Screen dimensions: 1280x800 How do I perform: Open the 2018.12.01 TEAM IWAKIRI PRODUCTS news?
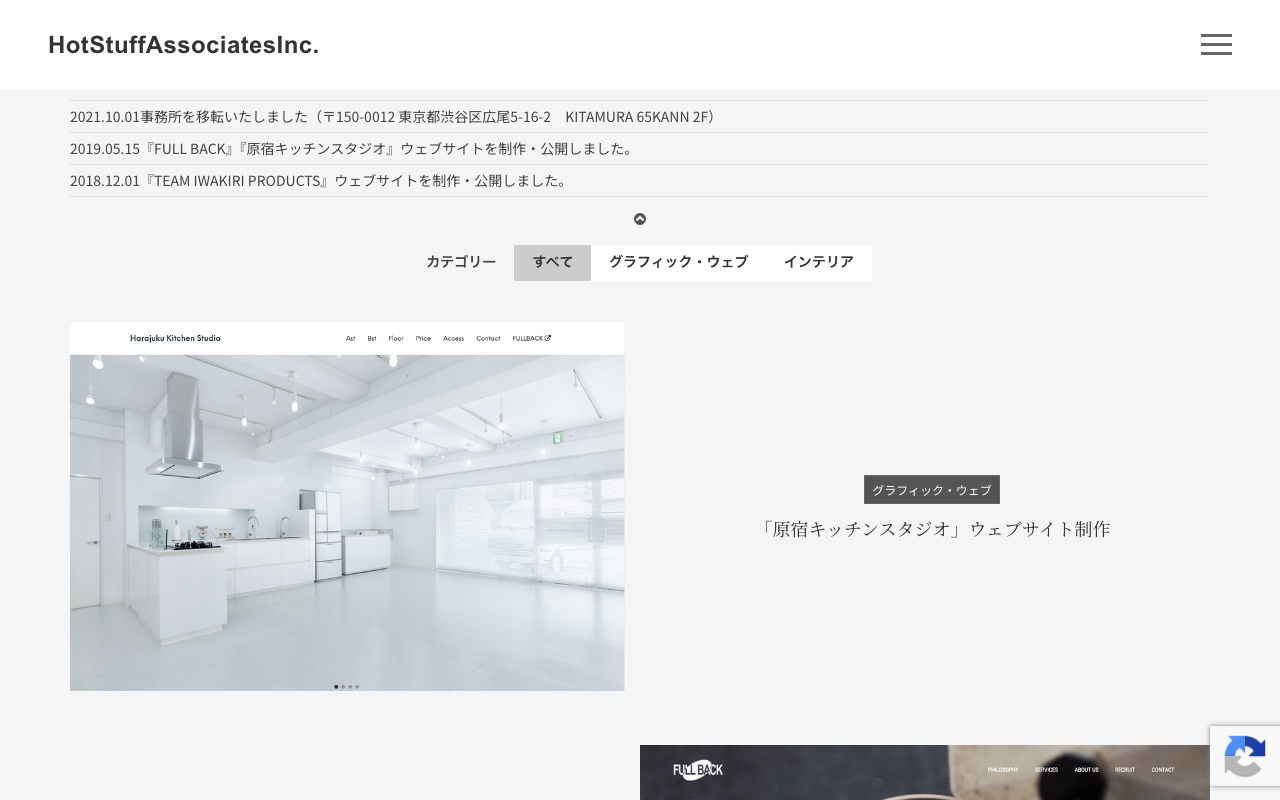[x=320, y=181]
